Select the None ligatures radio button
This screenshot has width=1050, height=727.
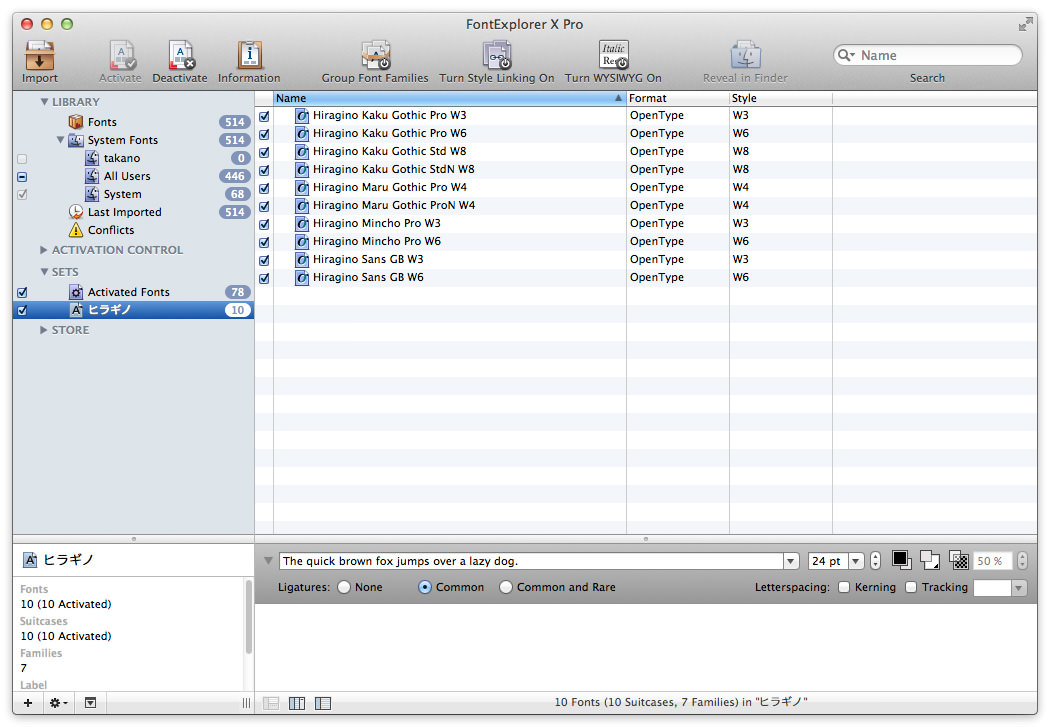tap(344, 587)
